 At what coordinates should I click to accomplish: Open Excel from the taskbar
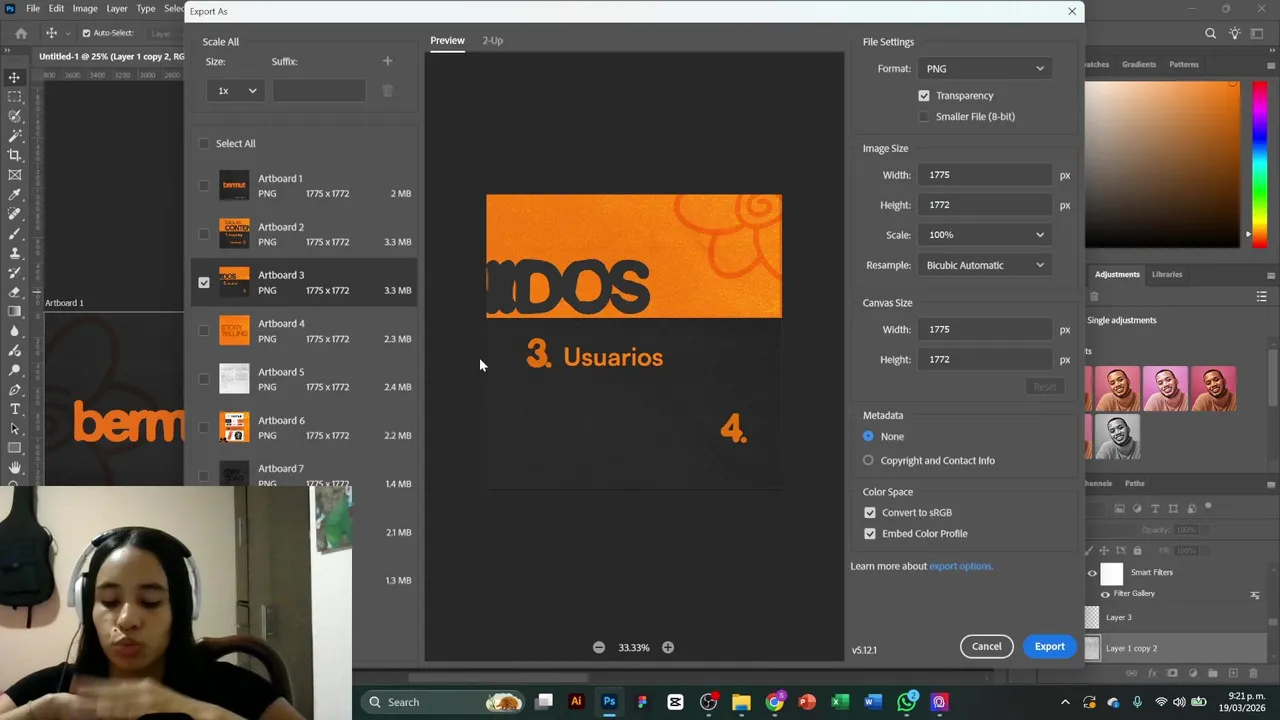tap(840, 702)
